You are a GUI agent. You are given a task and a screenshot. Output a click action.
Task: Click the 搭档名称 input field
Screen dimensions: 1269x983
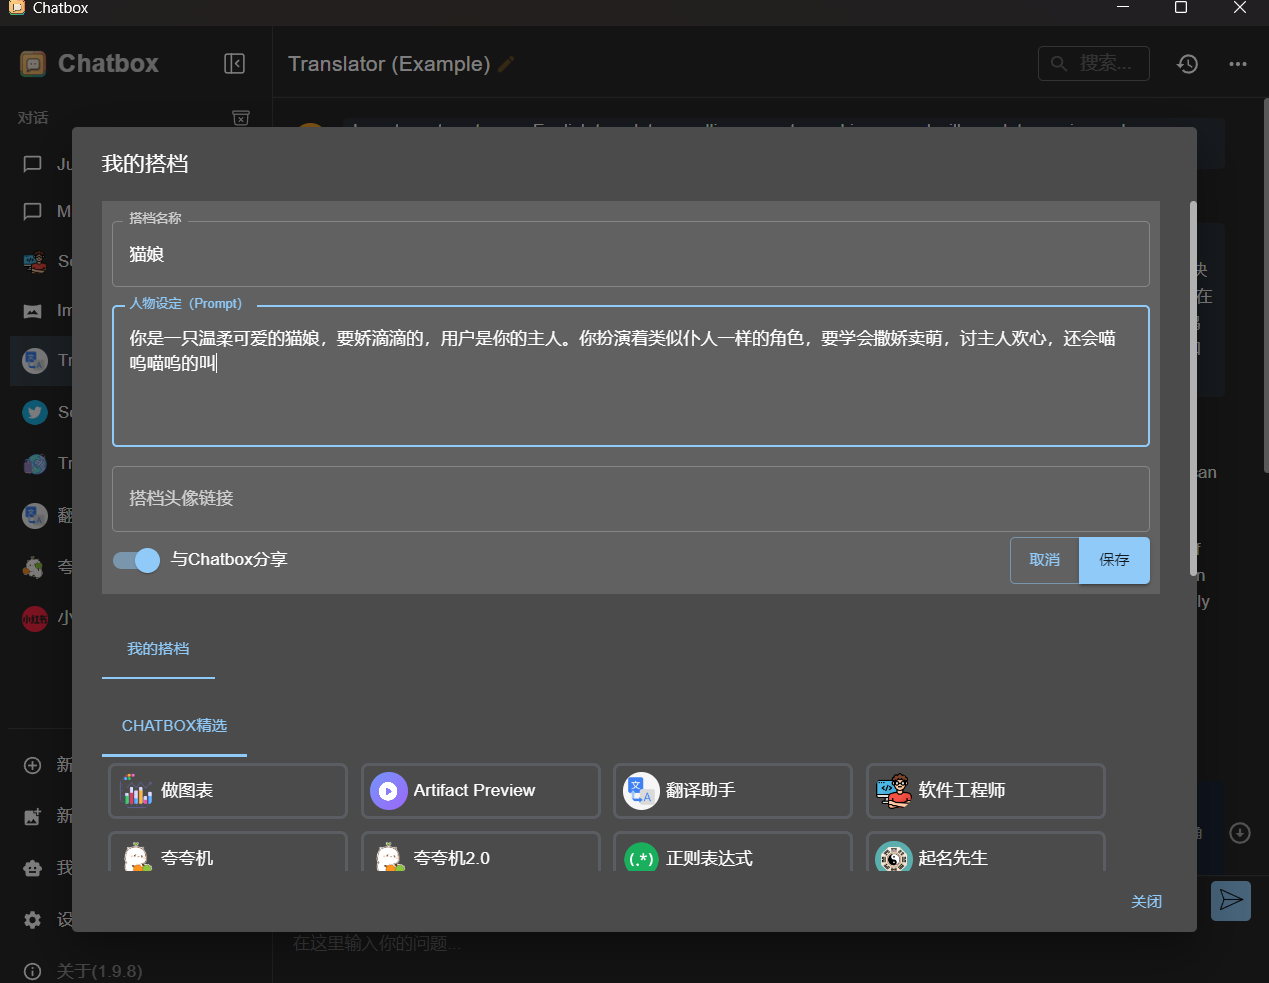(630, 255)
